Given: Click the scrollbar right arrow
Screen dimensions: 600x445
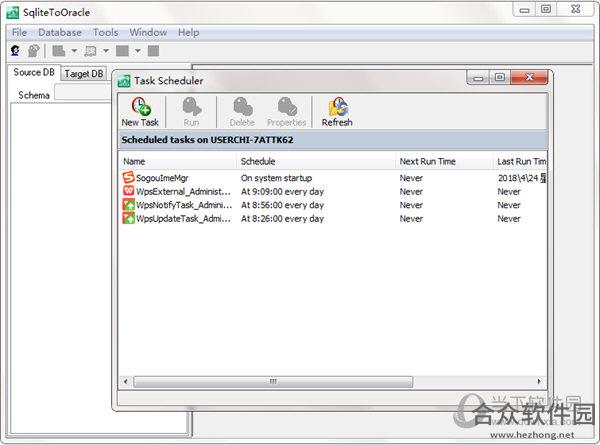Looking at the screenshot, I should point(539,381).
